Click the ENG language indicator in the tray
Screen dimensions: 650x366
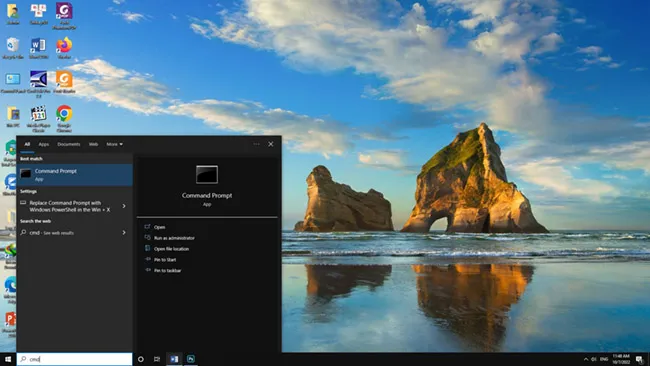(604, 359)
